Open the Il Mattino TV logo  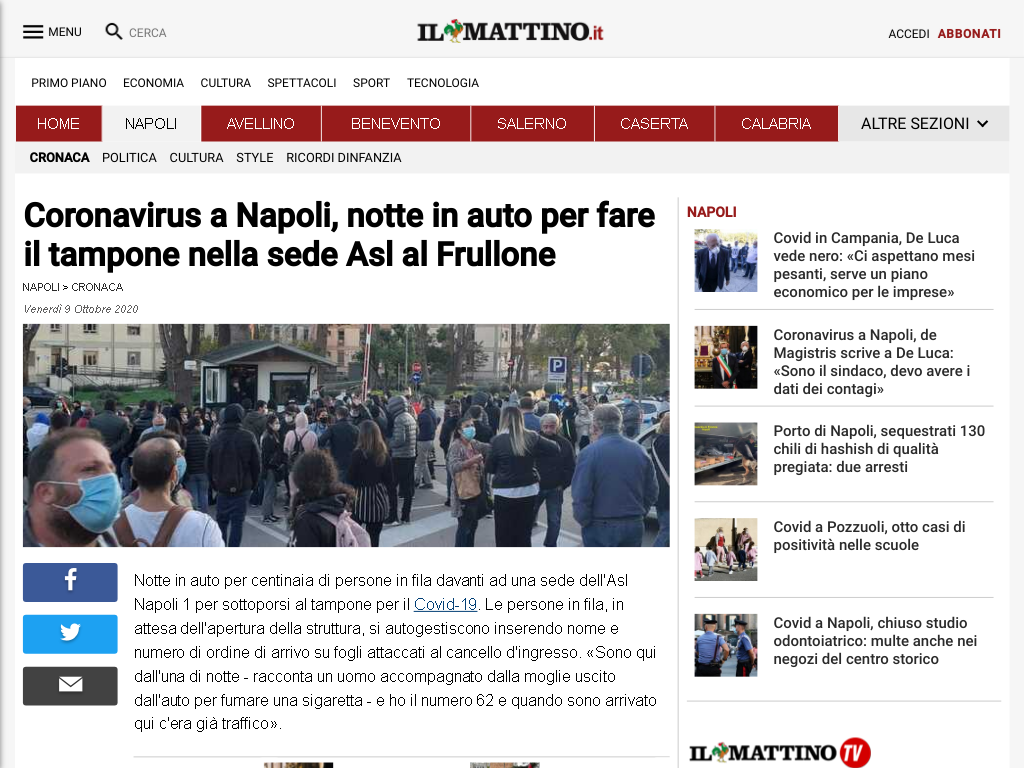pyautogui.click(x=780, y=752)
